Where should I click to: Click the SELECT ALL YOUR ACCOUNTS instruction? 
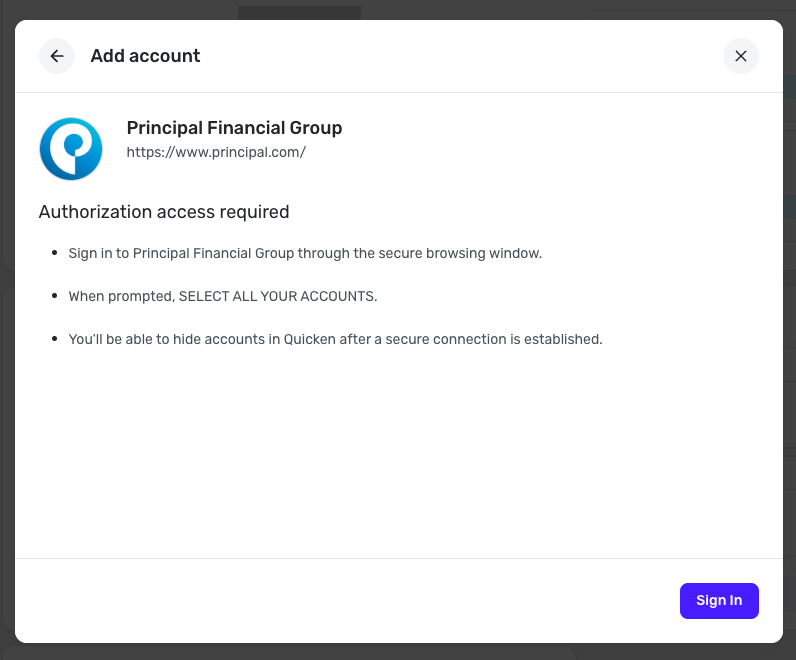(277, 296)
